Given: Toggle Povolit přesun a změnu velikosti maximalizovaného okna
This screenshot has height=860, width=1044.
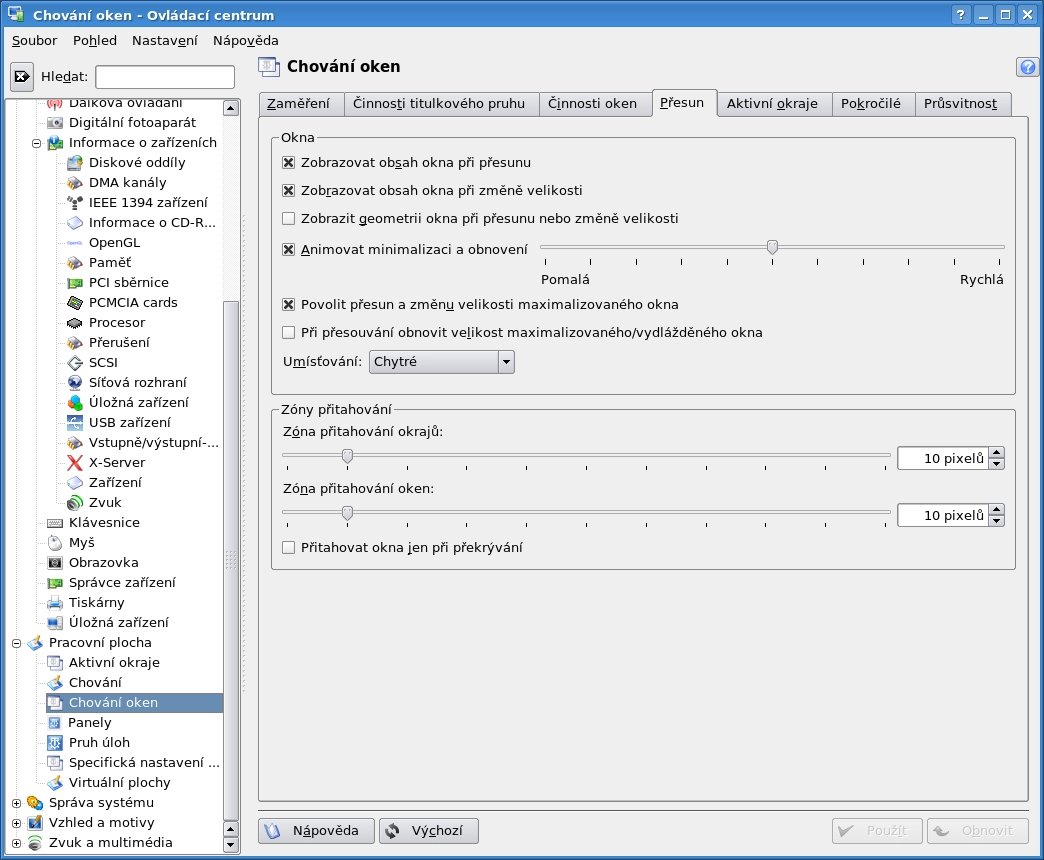Looking at the screenshot, I should 288,304.
